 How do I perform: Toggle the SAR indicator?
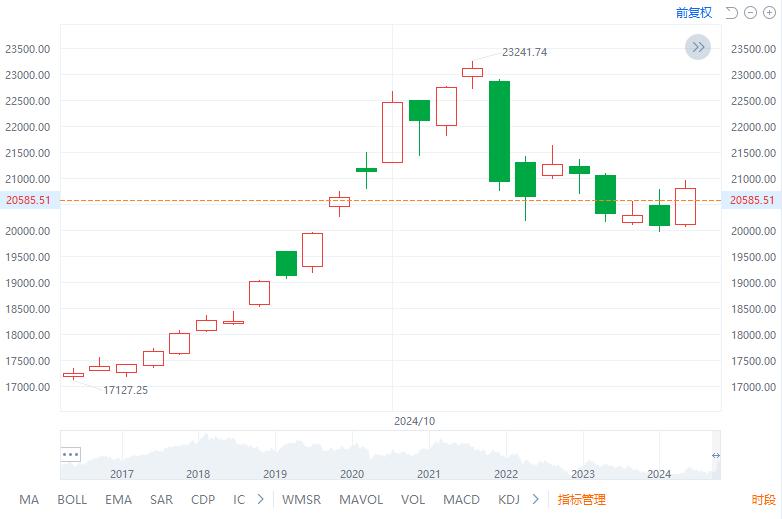point(161,499)
